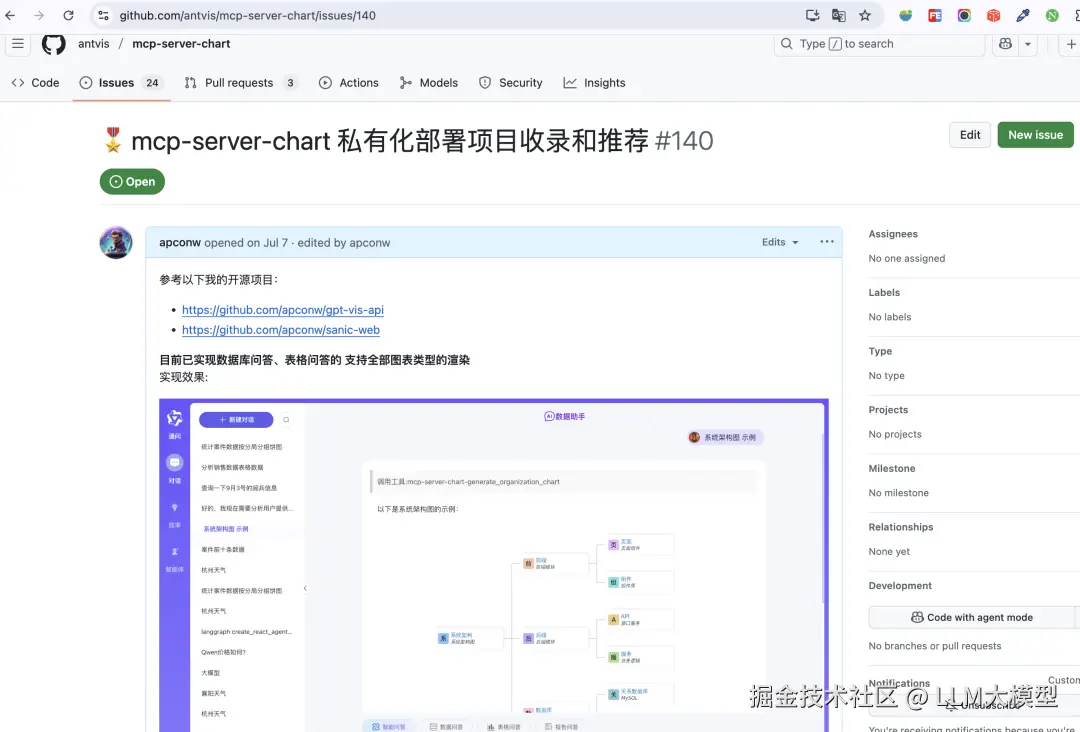This screenshot has width=1080, height=732.
Task: Open site information icon in address bar
Action: click(x=103, y=15)
